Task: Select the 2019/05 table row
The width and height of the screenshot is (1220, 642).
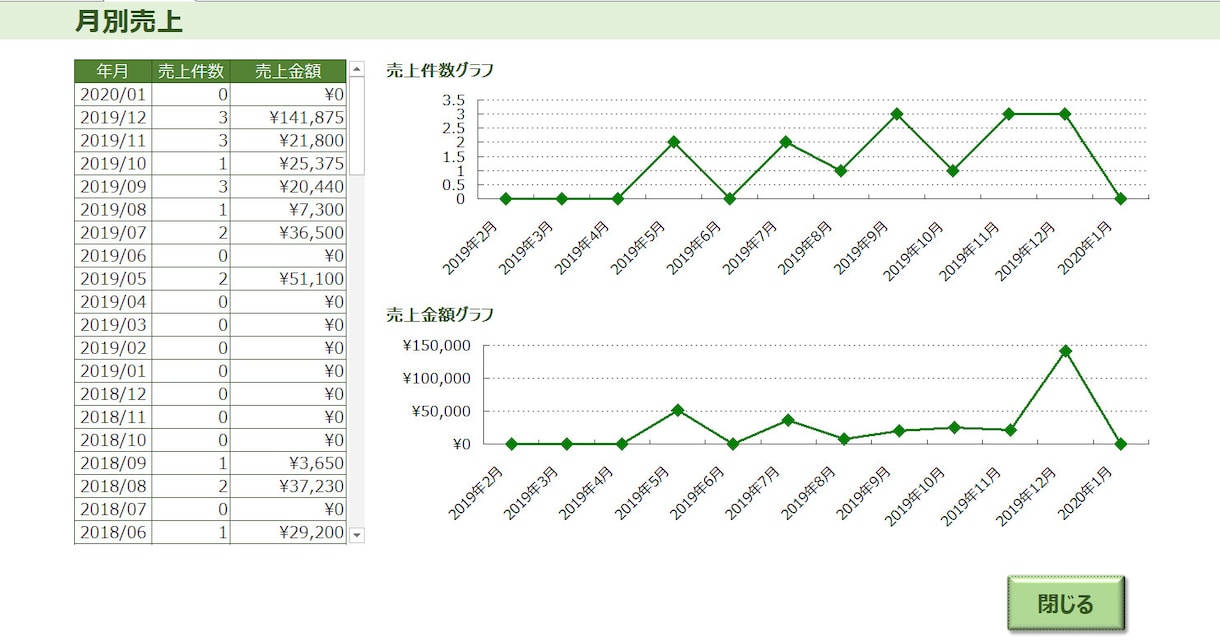Action: 210,279
